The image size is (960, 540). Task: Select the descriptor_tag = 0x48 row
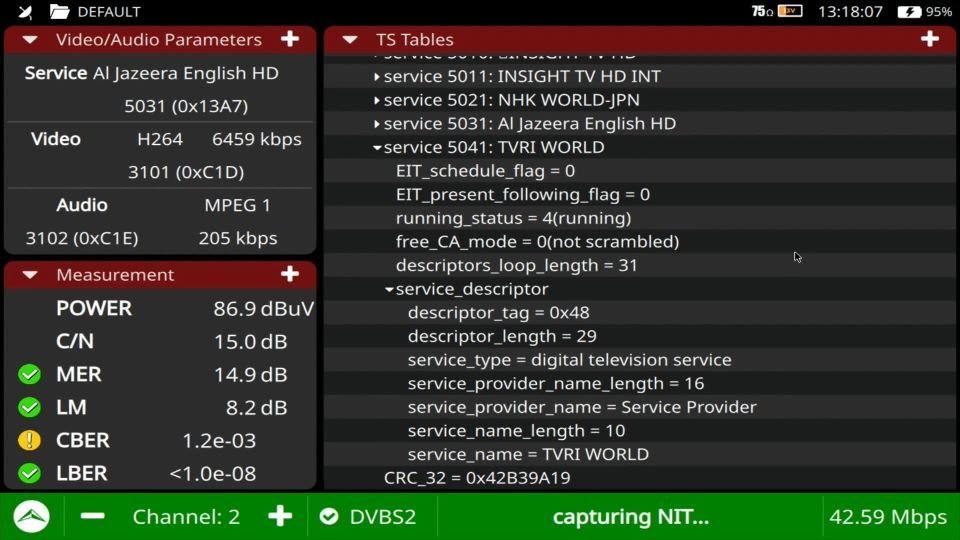[640, 312]
